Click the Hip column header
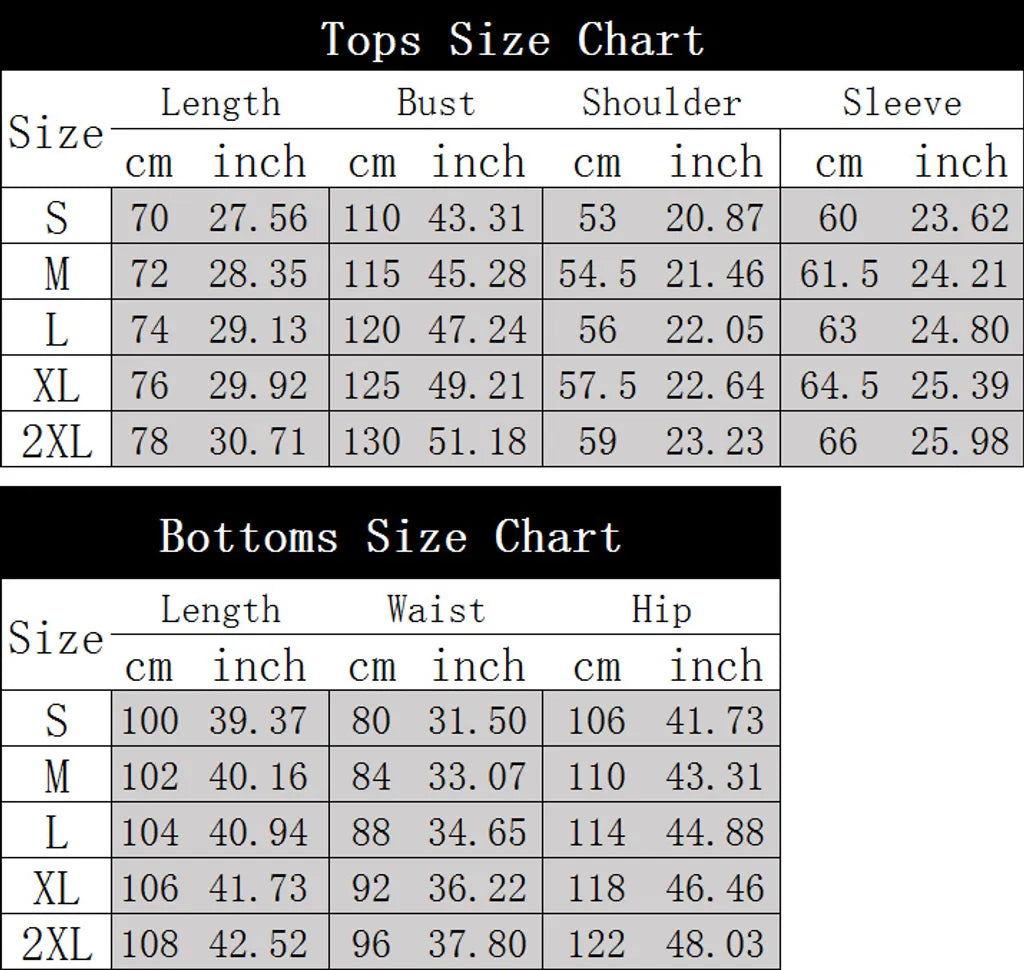 pyautogui.click(x=662, y=609)
